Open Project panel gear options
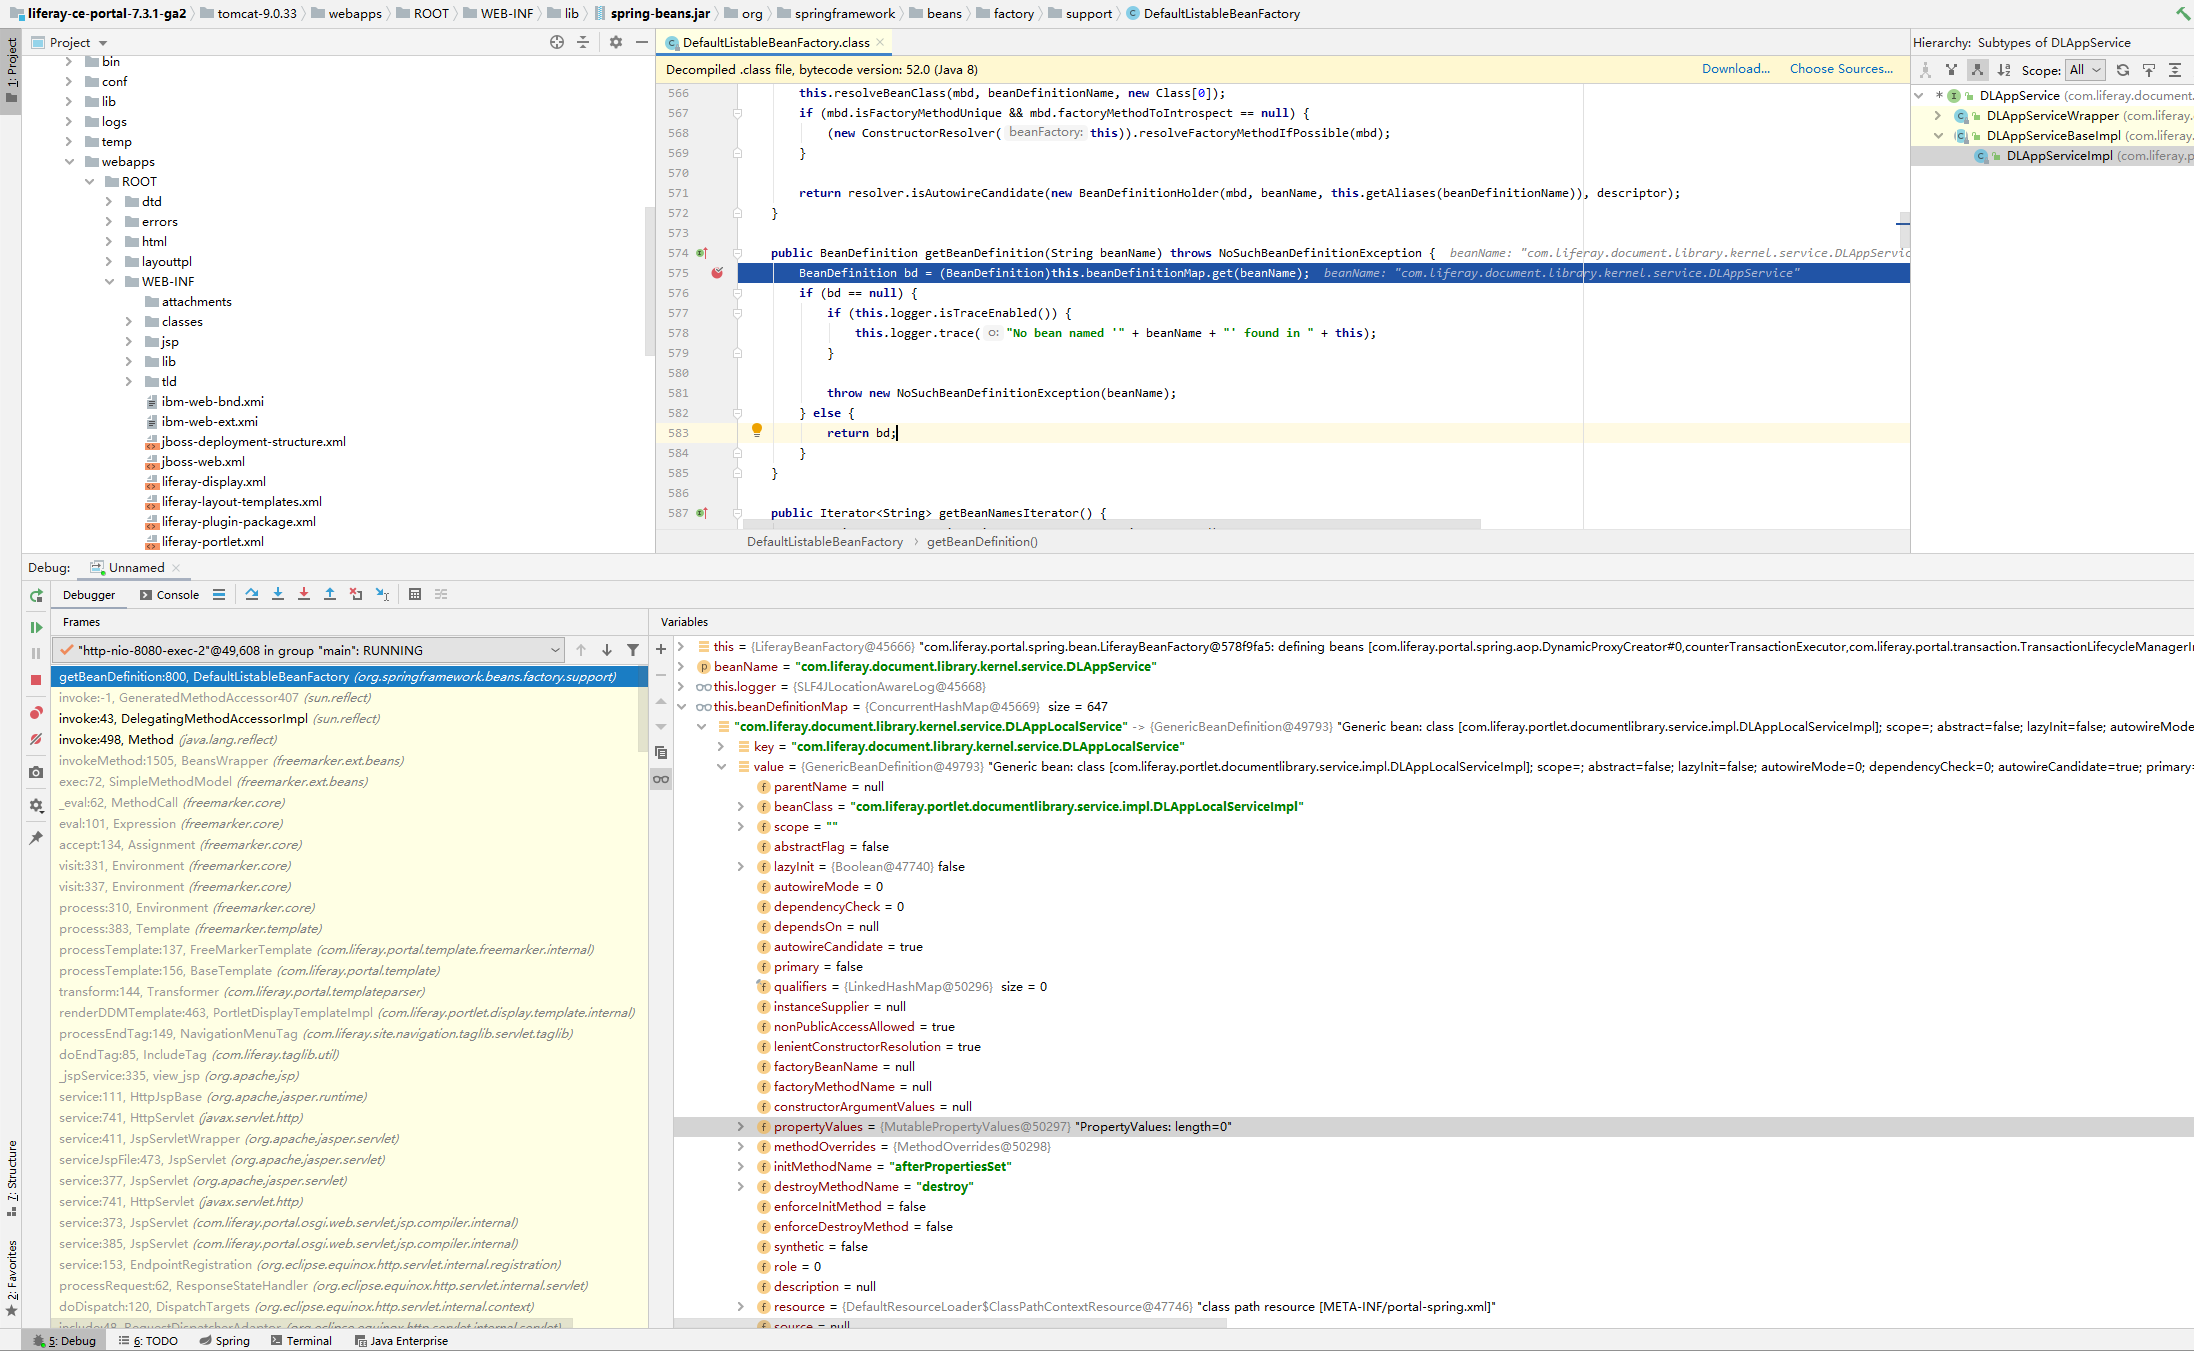This screenshot has height=1351, width=2194. click(616, 42)
